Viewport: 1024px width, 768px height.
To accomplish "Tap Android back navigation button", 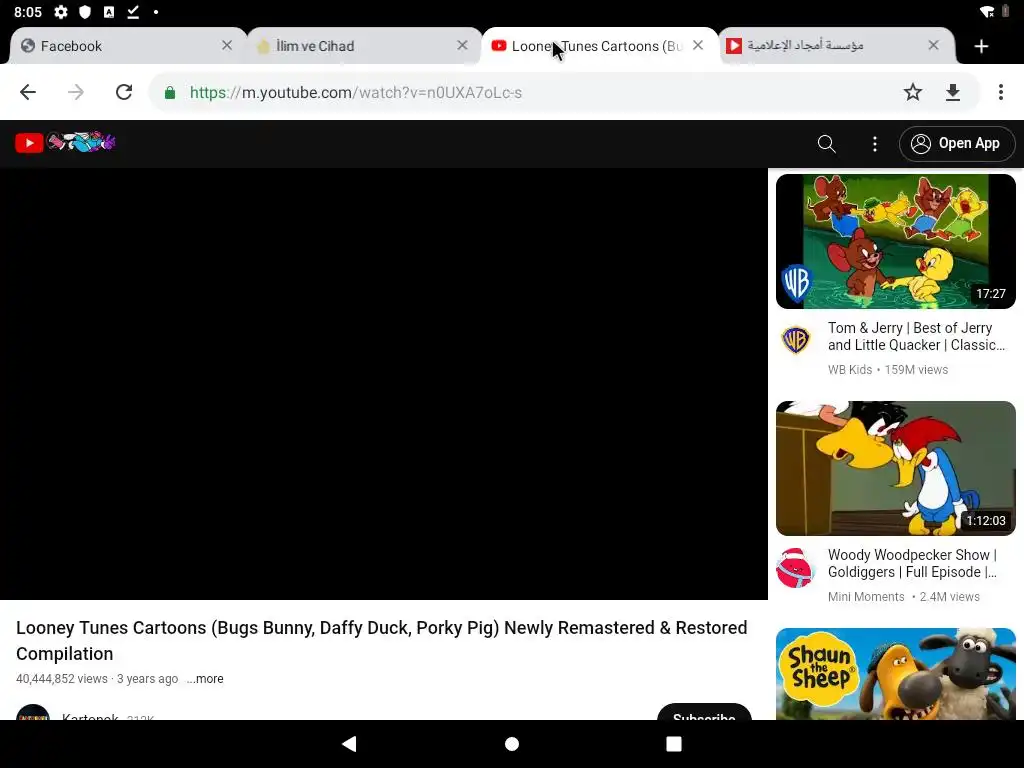I will tap(349, 744).
